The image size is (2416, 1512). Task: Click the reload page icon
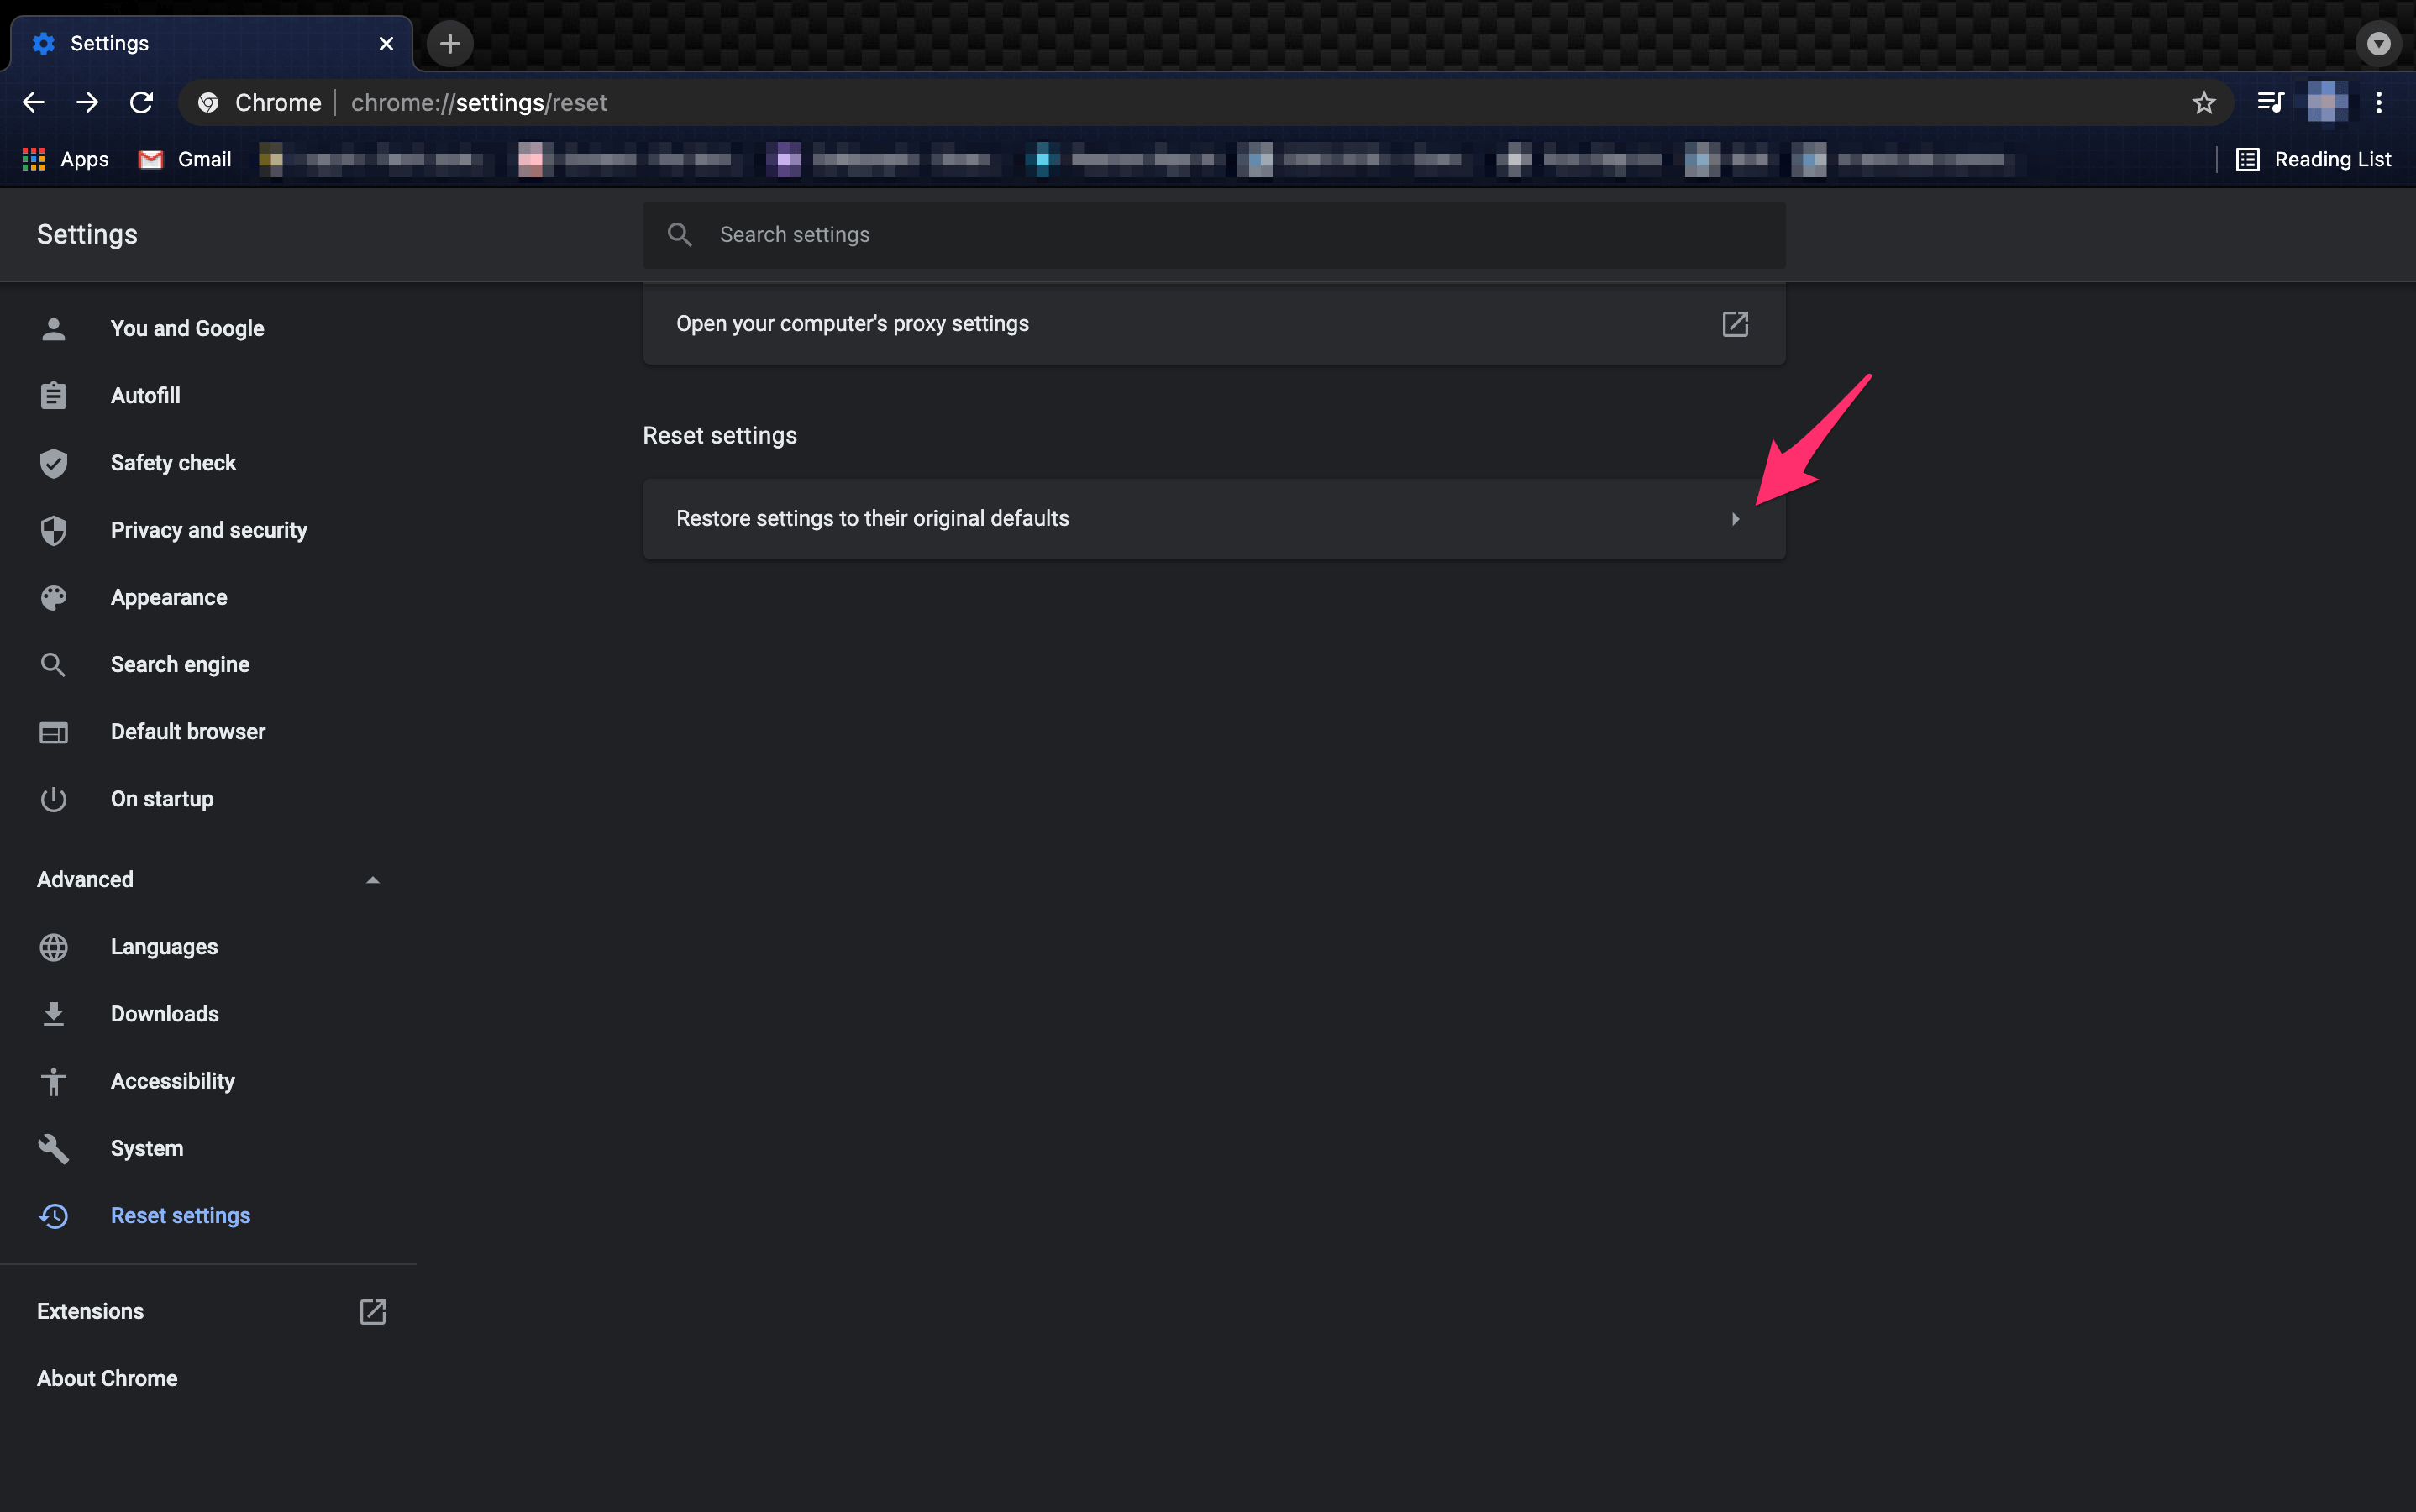[x=142, y=102]
